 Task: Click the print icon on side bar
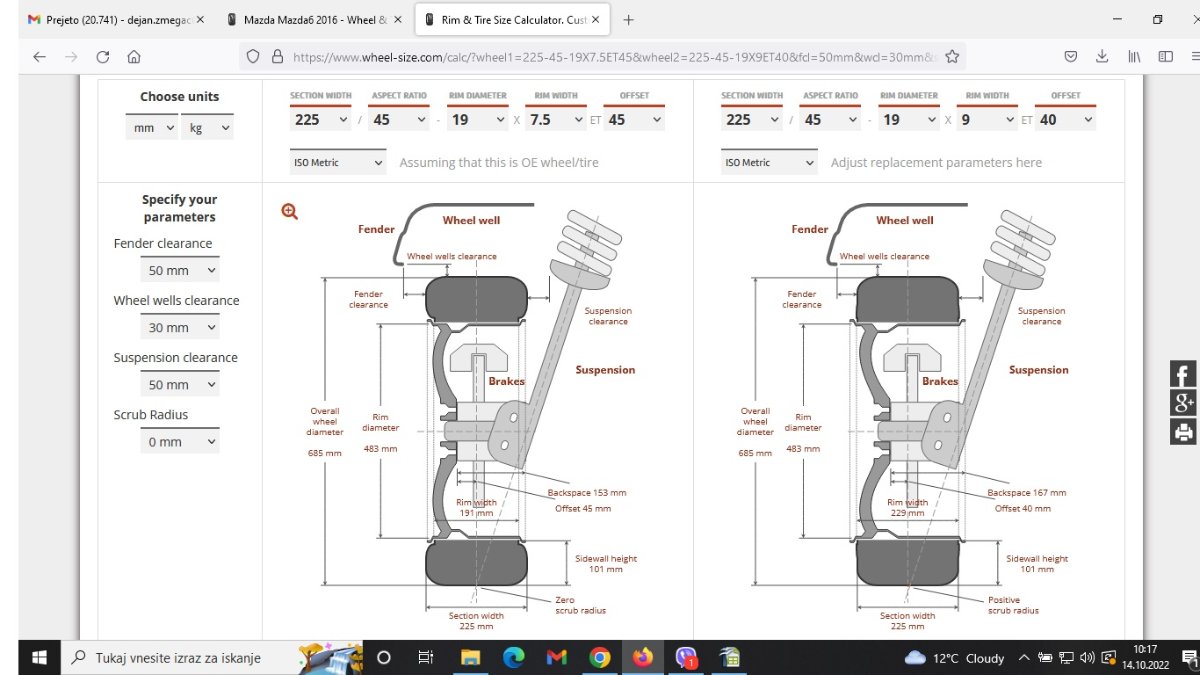pyautogui.click(x=1183, y=432)
